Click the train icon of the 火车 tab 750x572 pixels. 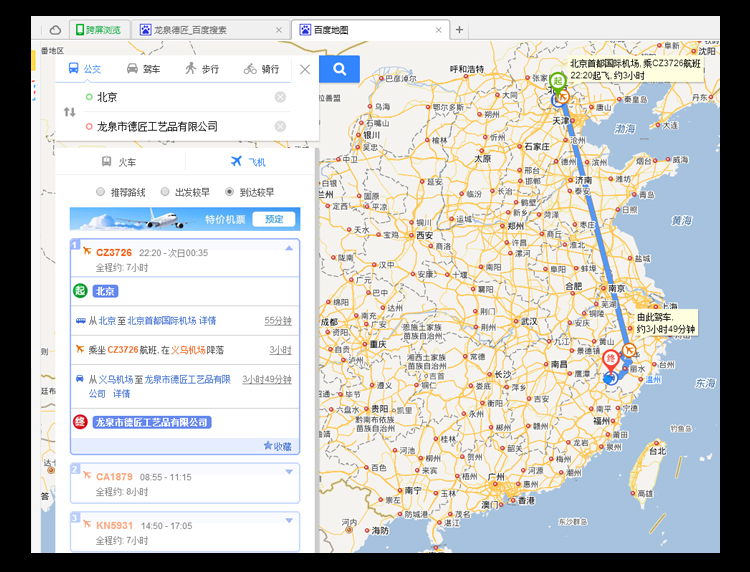[x=107, y=162]
